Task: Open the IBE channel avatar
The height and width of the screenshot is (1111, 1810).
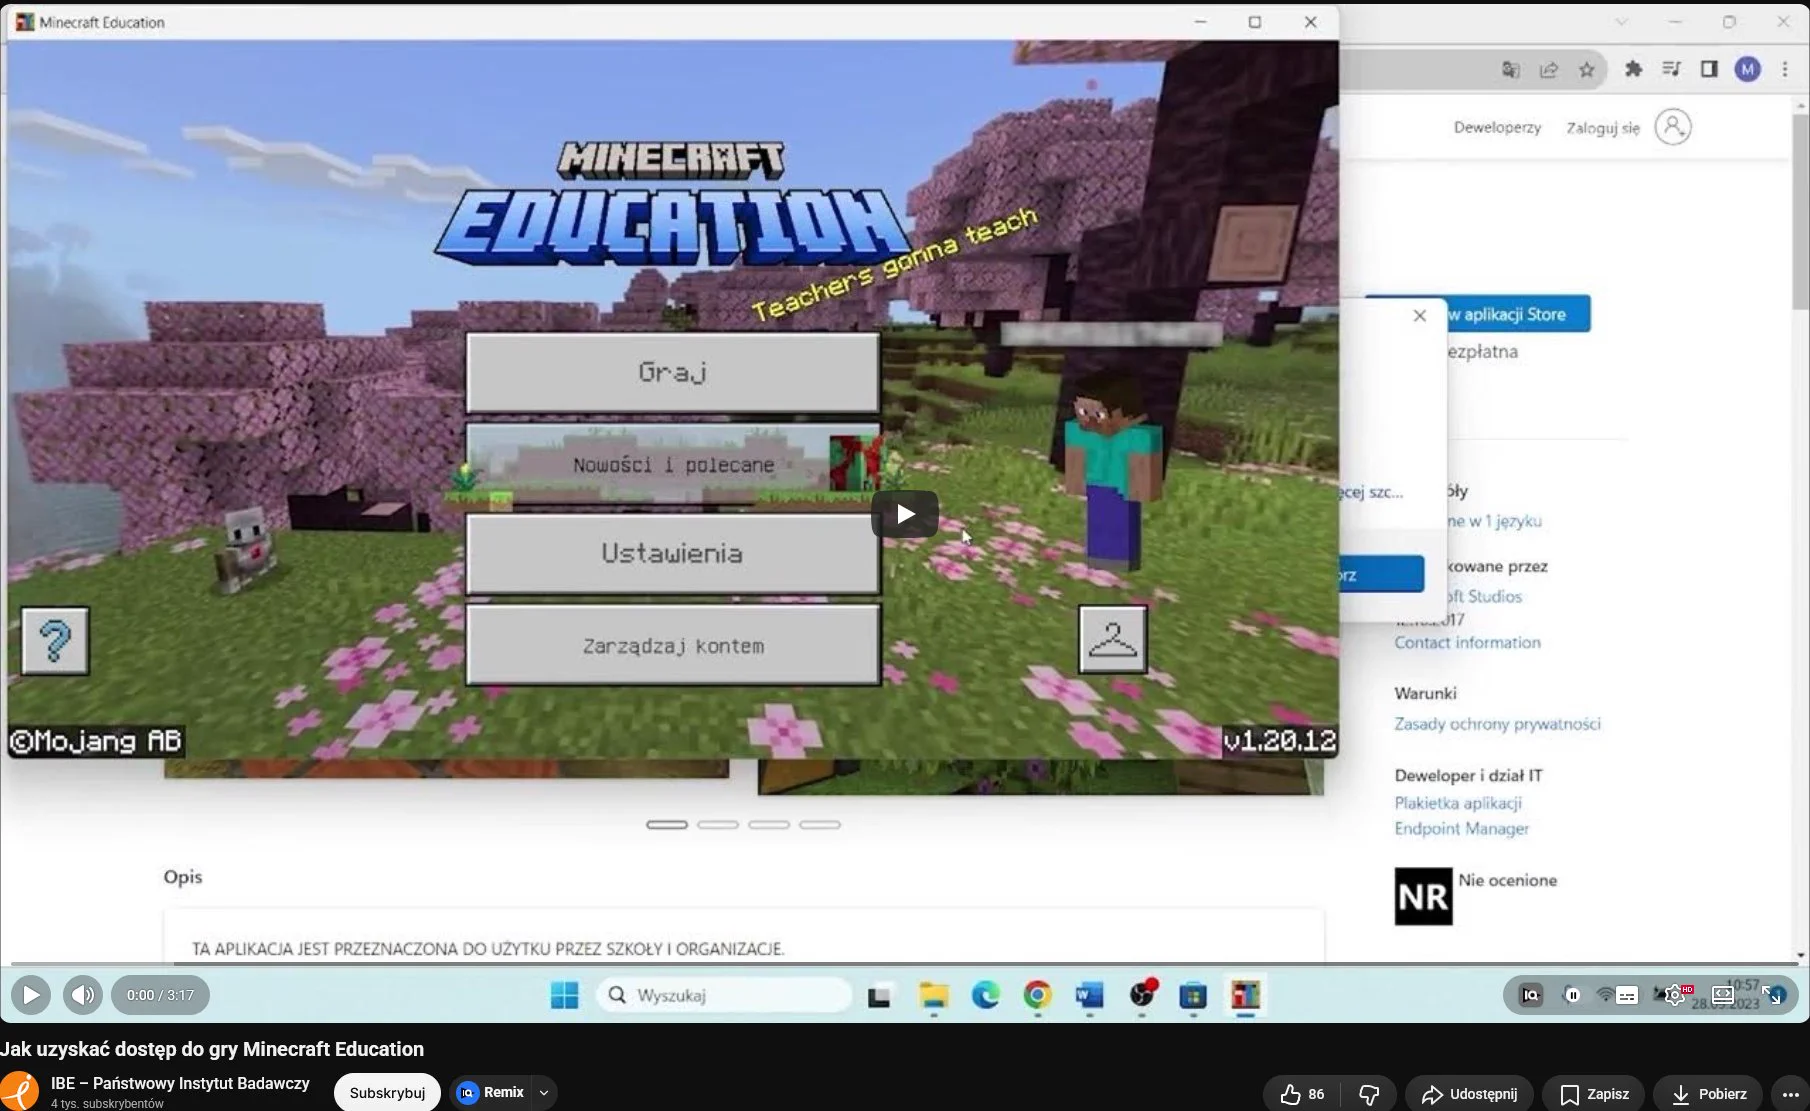Action: (18, 1092)
